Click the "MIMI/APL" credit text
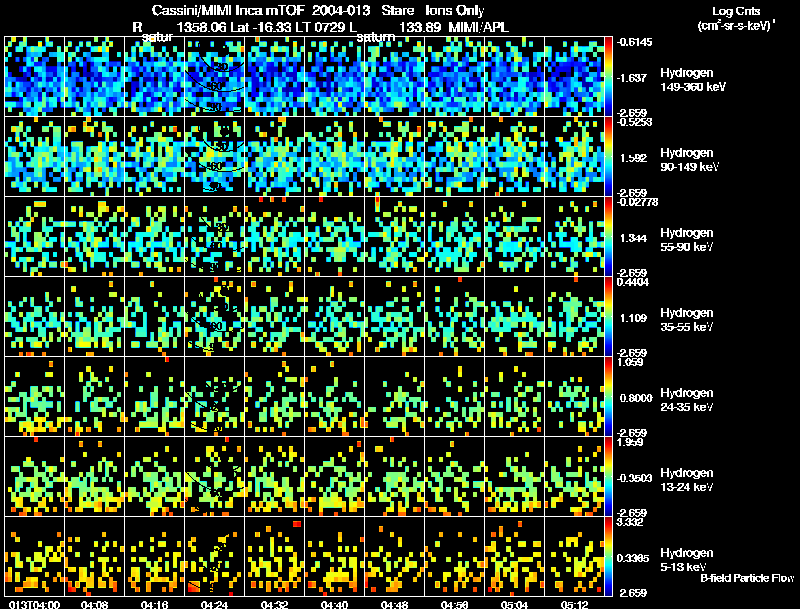The image size is (800, 609). point(478,27)
